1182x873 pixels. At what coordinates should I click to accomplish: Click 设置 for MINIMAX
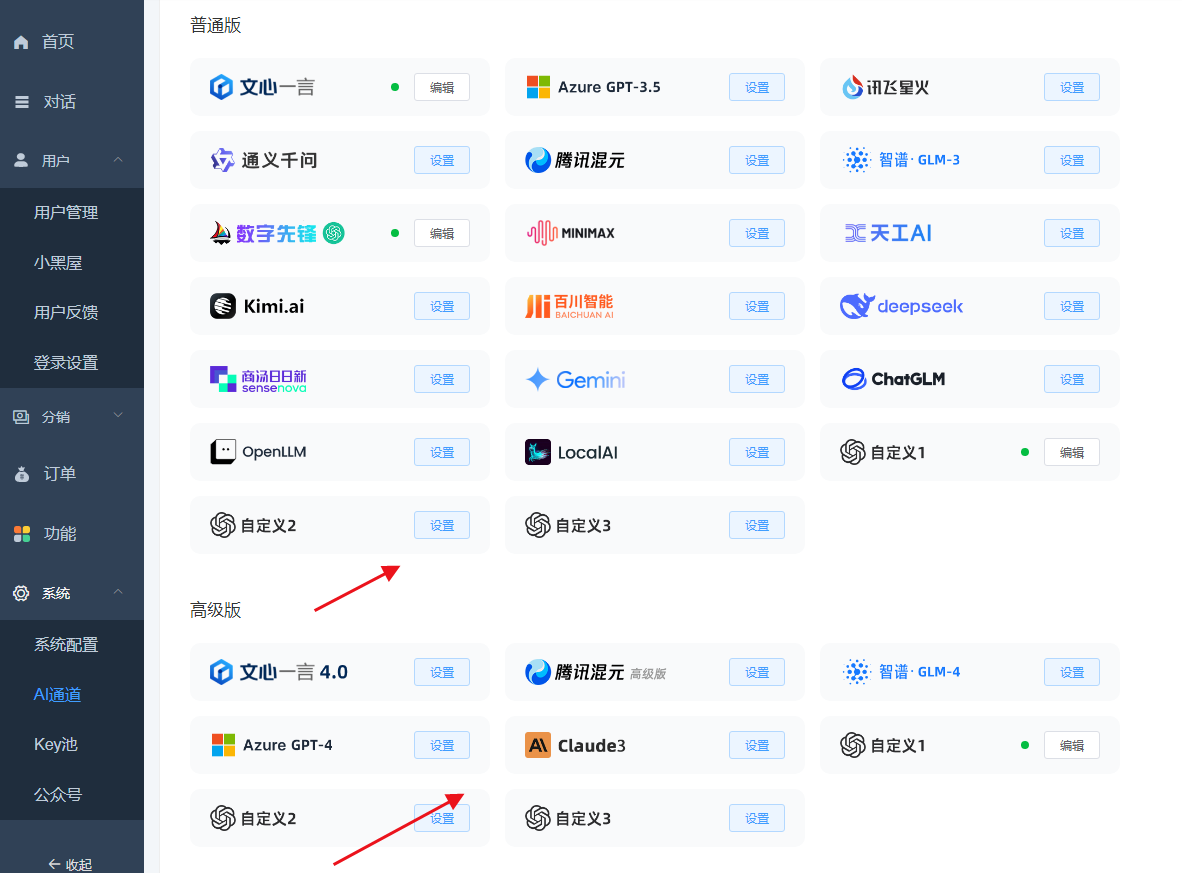click(757, 234)
